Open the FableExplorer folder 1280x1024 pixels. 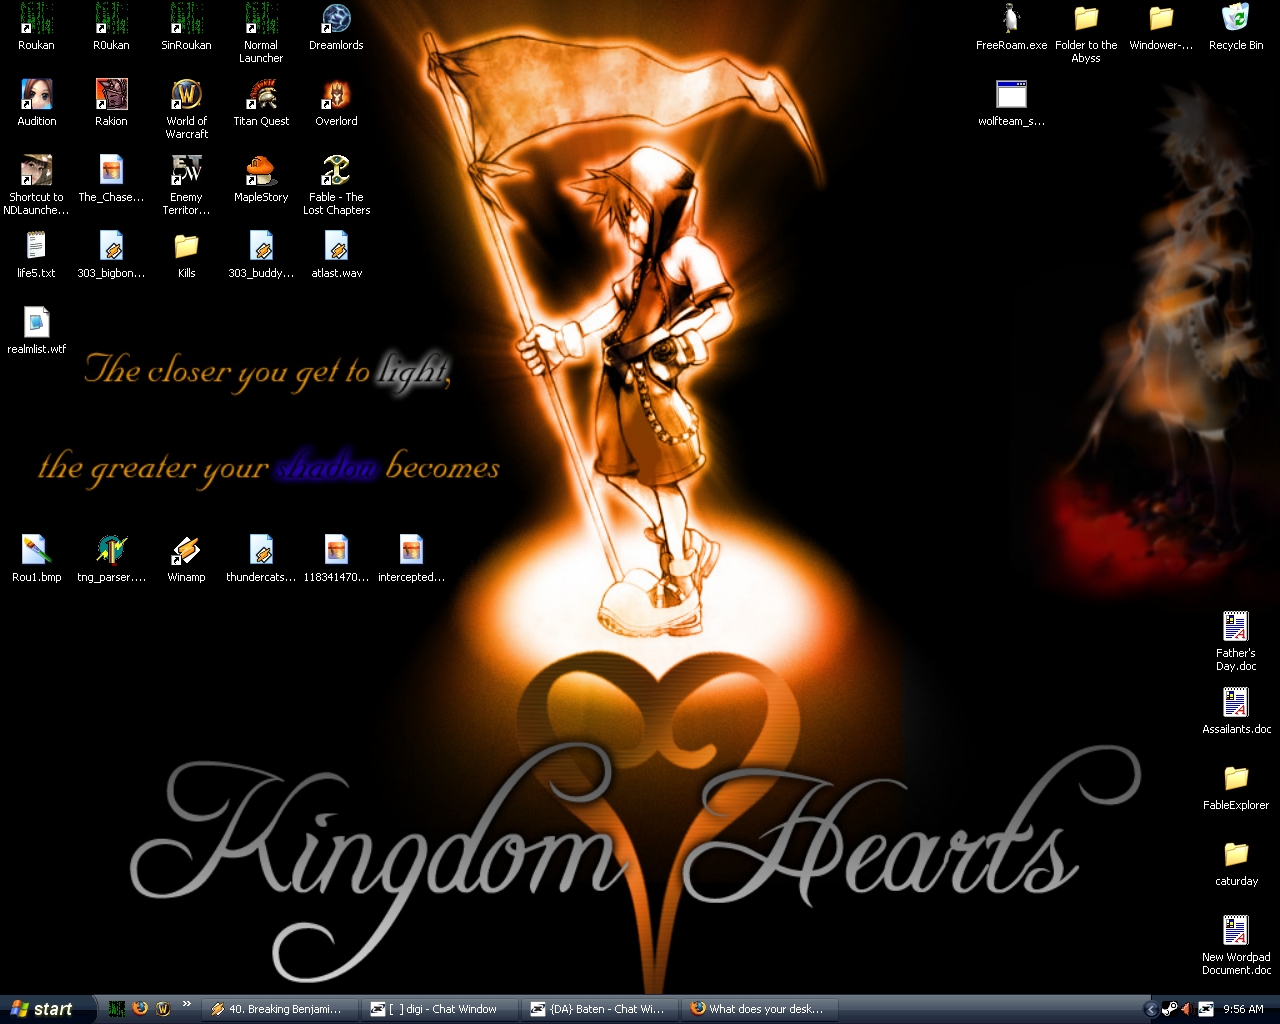pos(1236,787)
